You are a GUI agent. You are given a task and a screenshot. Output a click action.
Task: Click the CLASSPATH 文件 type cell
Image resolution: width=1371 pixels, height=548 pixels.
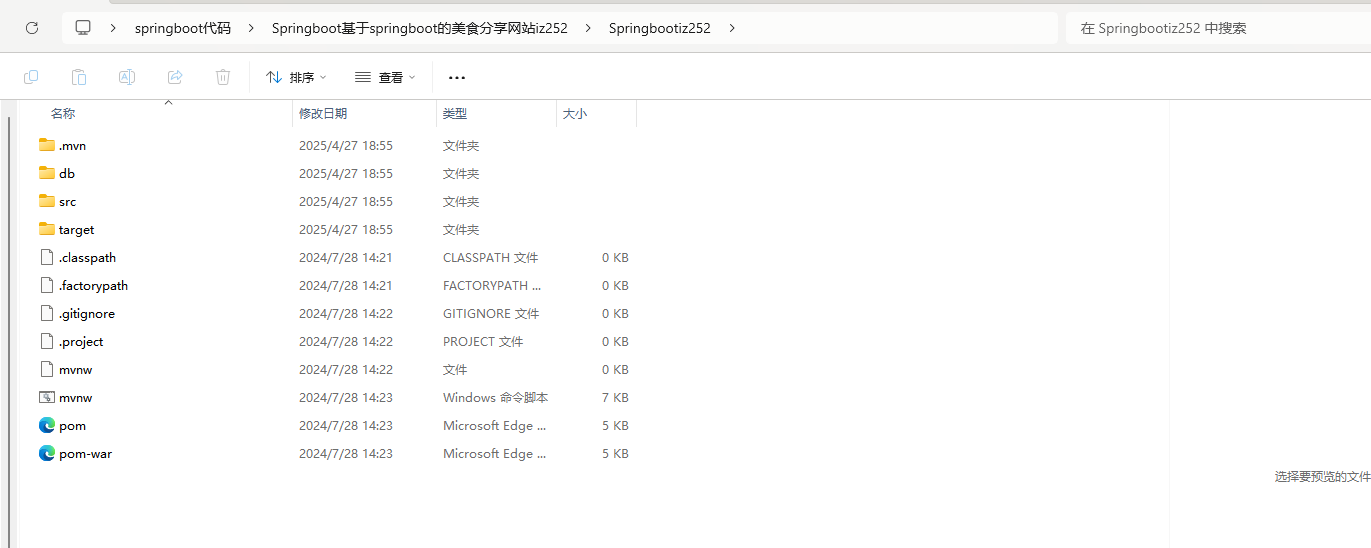(490, 258)
